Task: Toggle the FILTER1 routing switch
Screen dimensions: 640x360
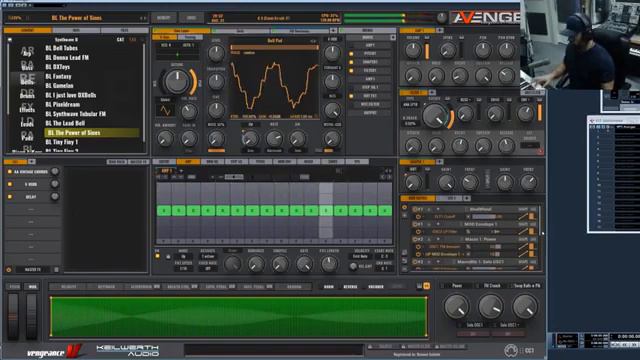Action: pos(351,71)
